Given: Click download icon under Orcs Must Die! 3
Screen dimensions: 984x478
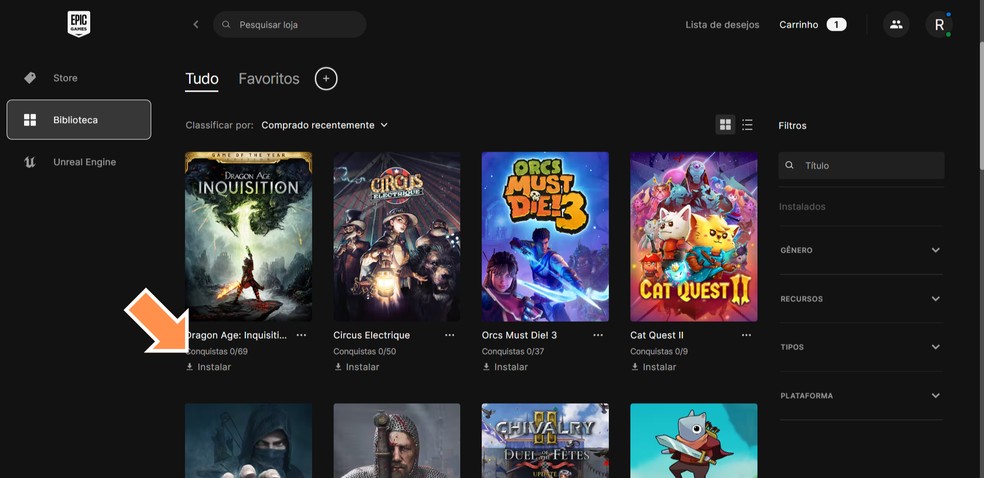Looking at the screenshot, I should pos(486,366).
